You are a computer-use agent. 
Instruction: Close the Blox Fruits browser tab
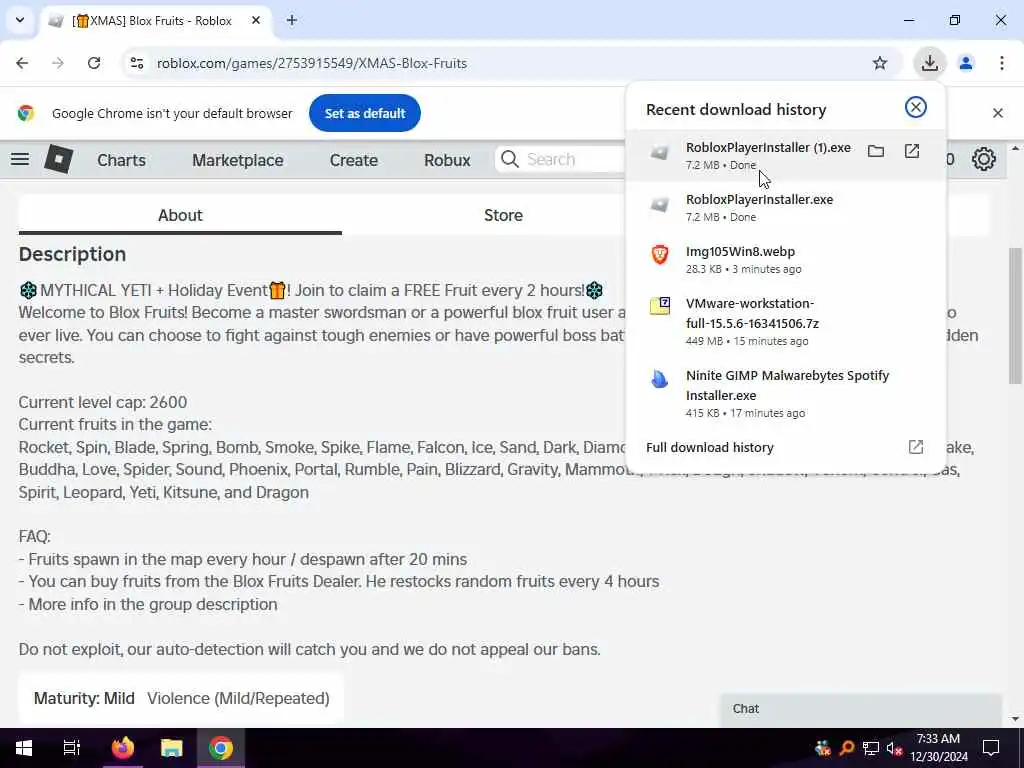(256, 20)
